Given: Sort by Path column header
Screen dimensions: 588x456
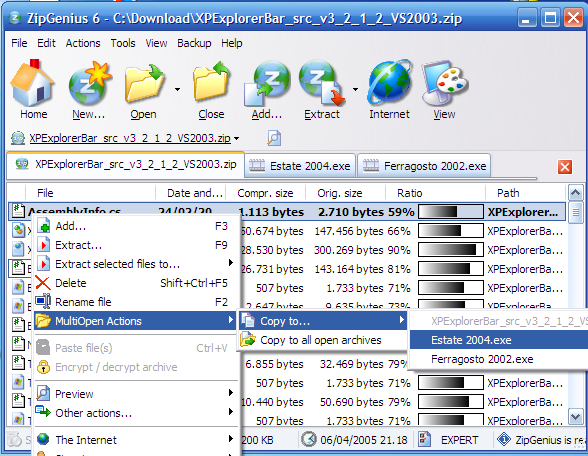Looking at the screenshot, I should pos(525,193).
